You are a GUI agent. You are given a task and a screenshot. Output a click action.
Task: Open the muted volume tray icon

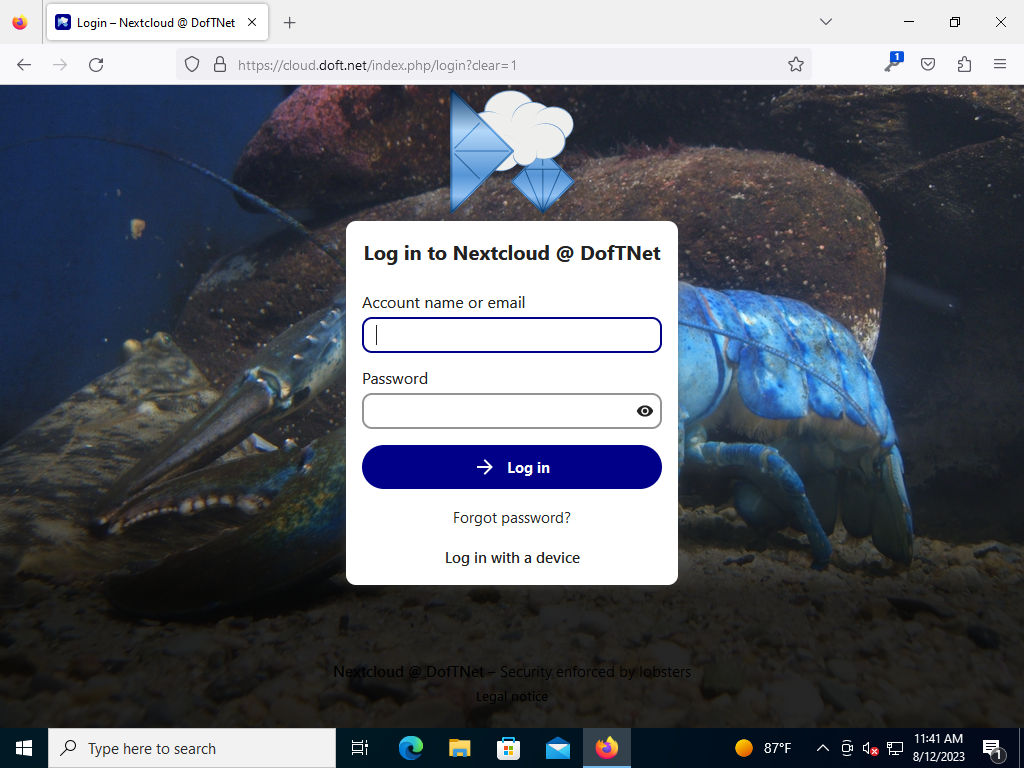tap(871, 748)
